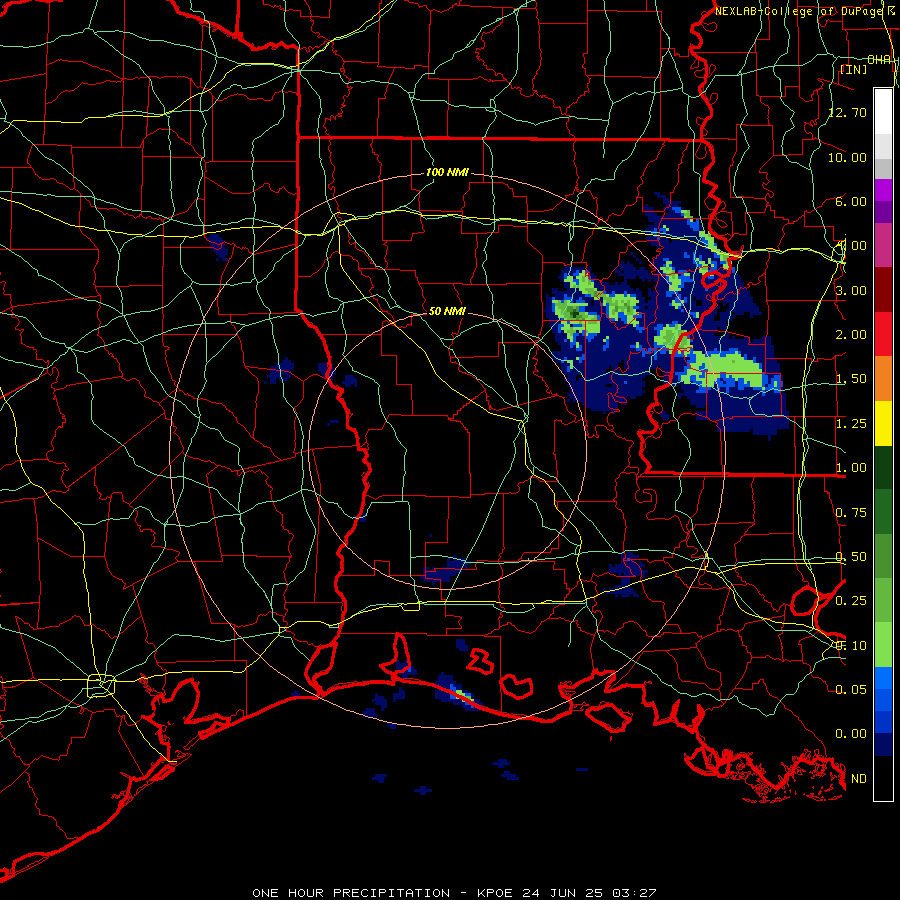Select the 1.25 legend value
This screenshot has width=900, height=900.
click(x=851, y=424)
